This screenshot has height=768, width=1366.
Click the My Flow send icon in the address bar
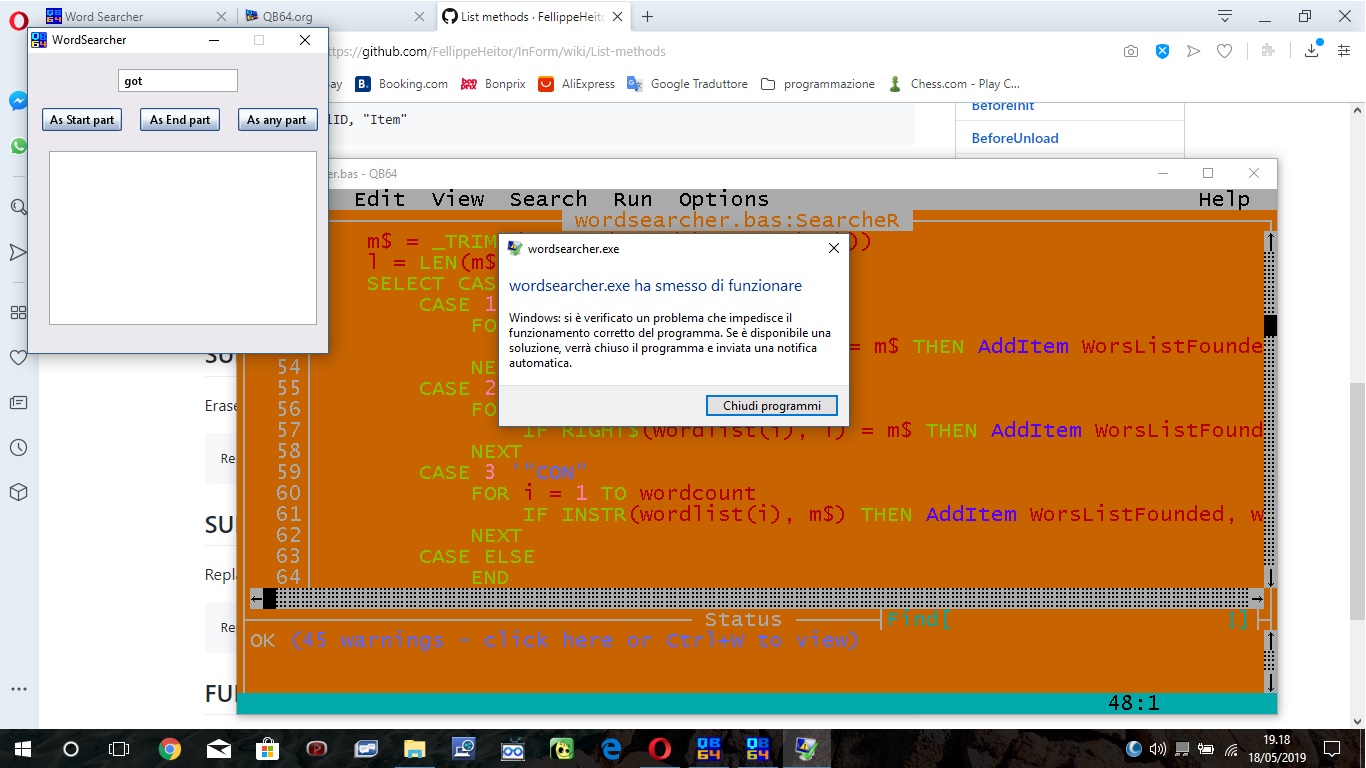[1193, 51]
